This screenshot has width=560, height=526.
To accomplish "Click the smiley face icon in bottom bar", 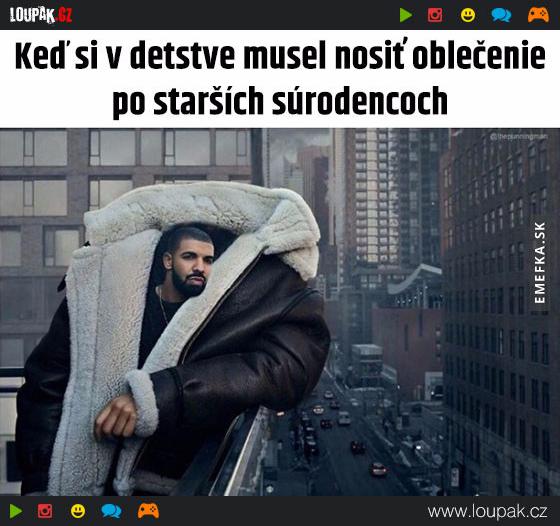I will 78,511.
